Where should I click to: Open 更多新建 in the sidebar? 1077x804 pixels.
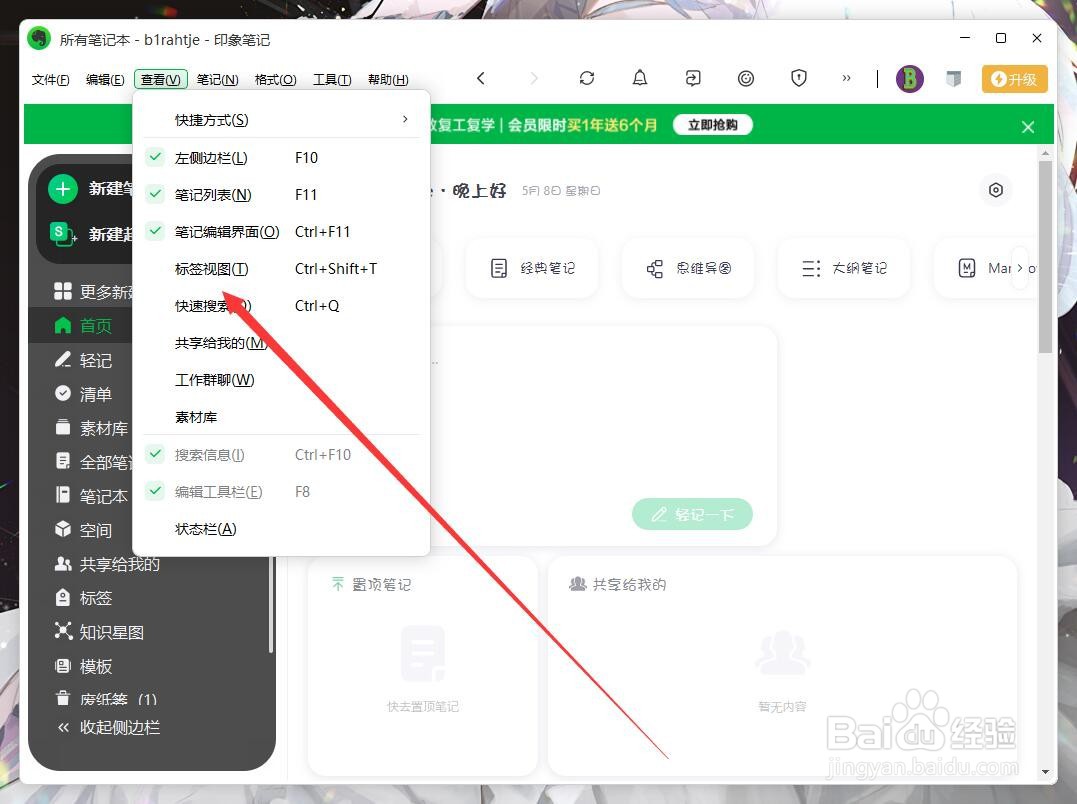pos(92,292)
